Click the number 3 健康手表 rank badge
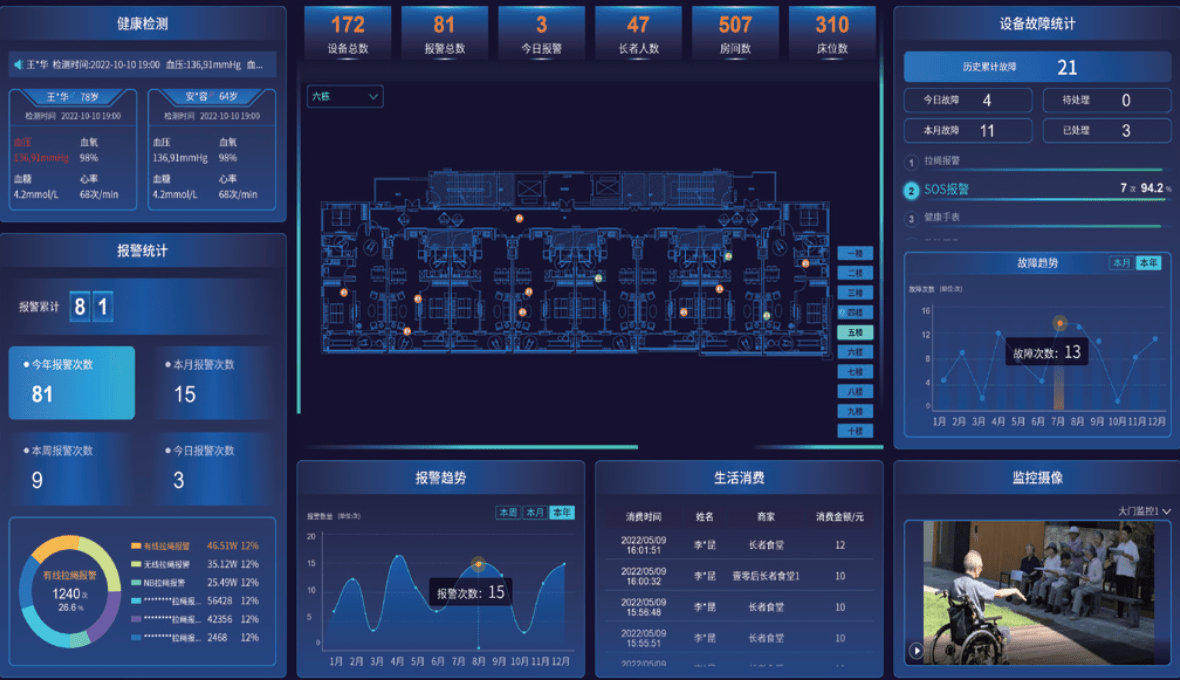 [x=911, y=218]
